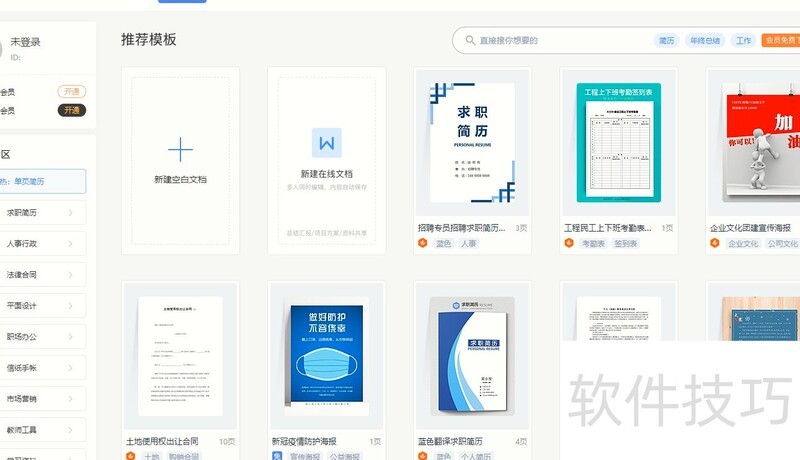Click the 年终总结 search suggestion tag
Viewport: 800px width, 460px height.
[x=705, y=40]
